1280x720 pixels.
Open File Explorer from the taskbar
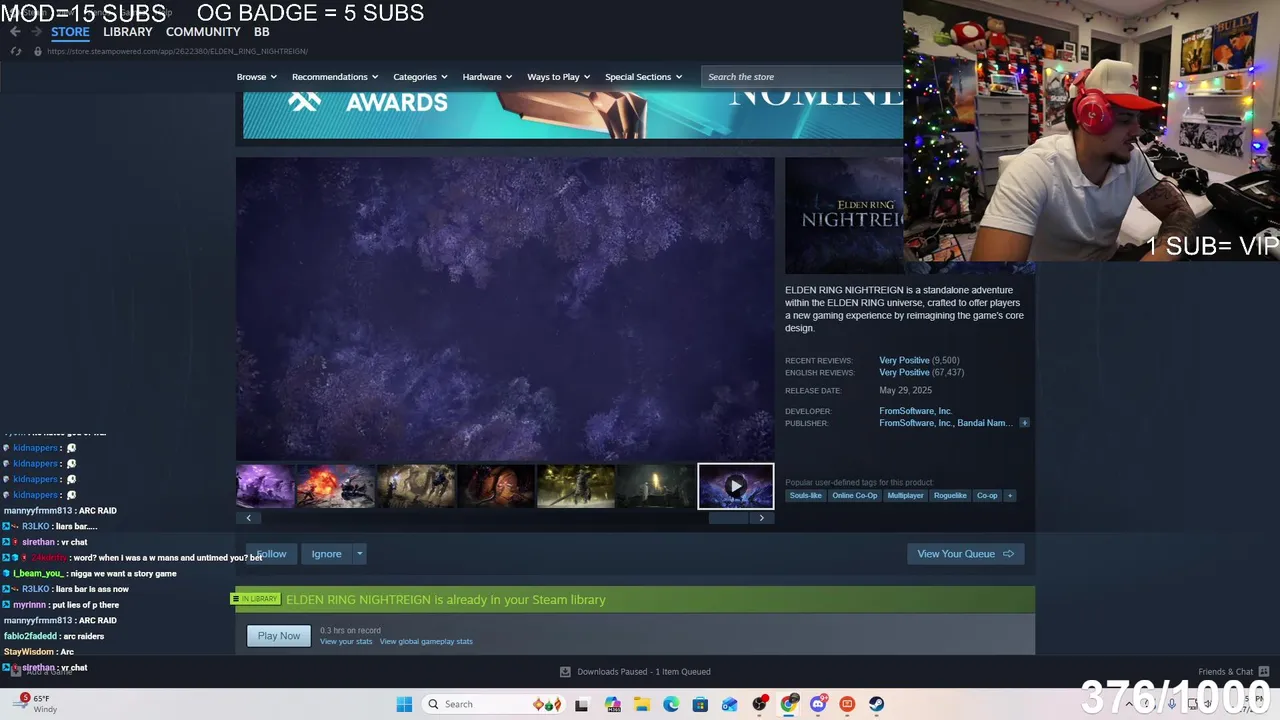point(642,704)
